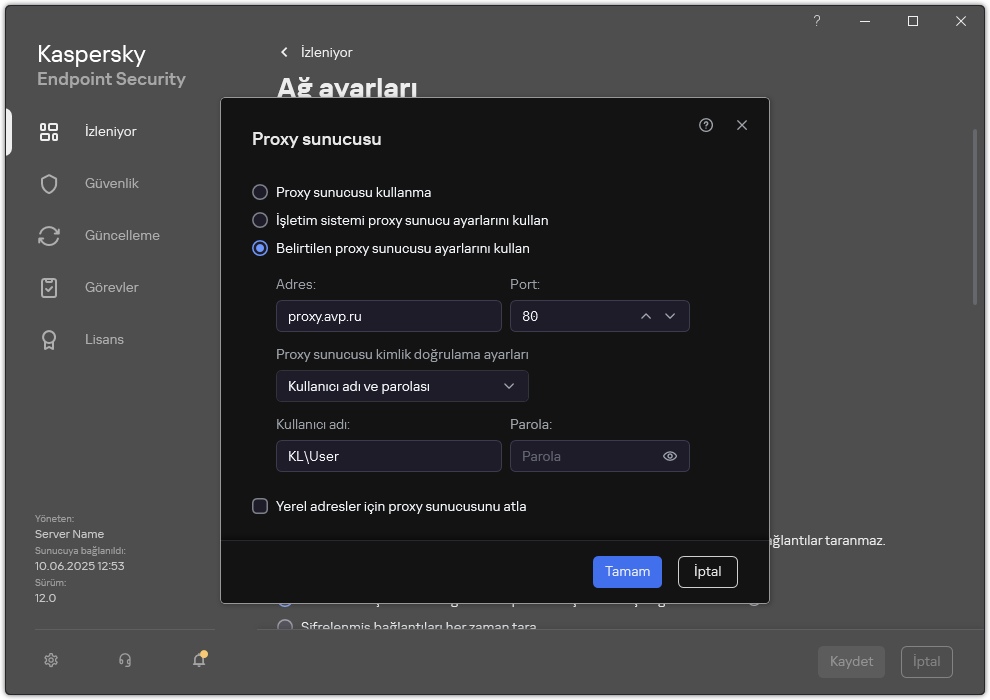Open the Görevler tasks icon

(x=49, y=287)
